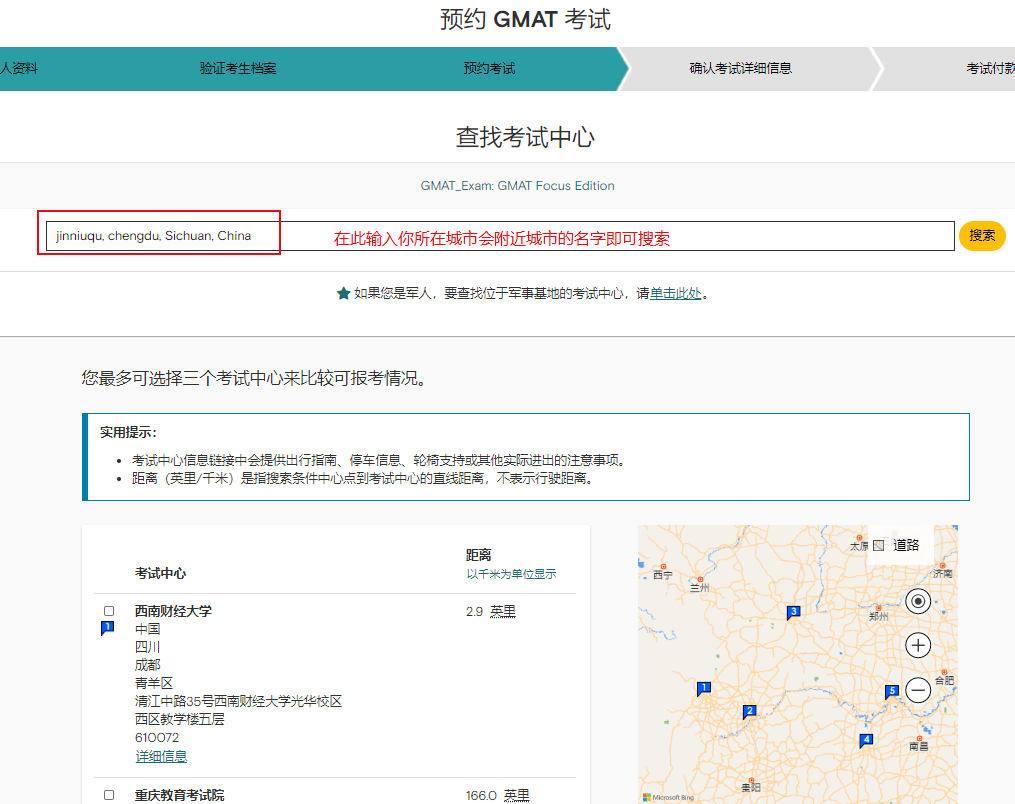Click the GMAT Focus Edition exam label
Viewport: 1015px width, 804px height.
(x=517, y=186)
